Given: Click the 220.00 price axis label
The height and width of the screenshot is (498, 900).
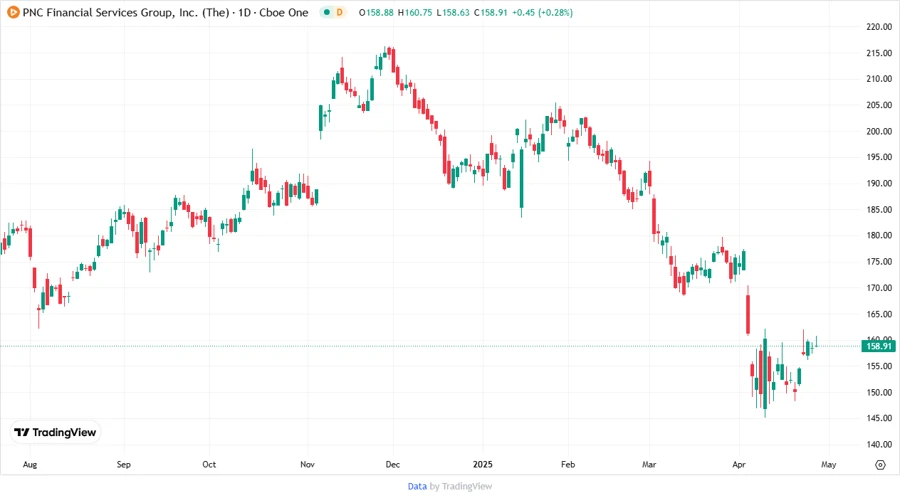Looking at the screenshot, I should [x=879, y=27].
